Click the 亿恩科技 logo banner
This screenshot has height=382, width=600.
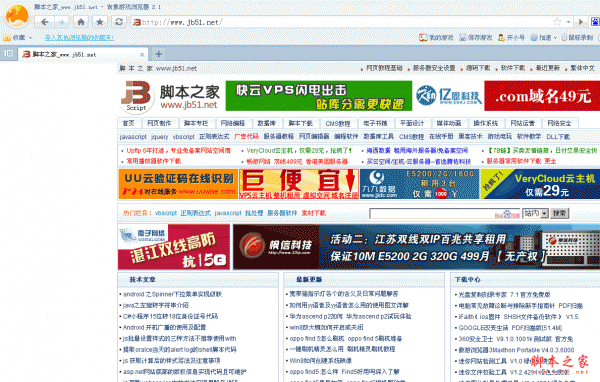(448, 96)
